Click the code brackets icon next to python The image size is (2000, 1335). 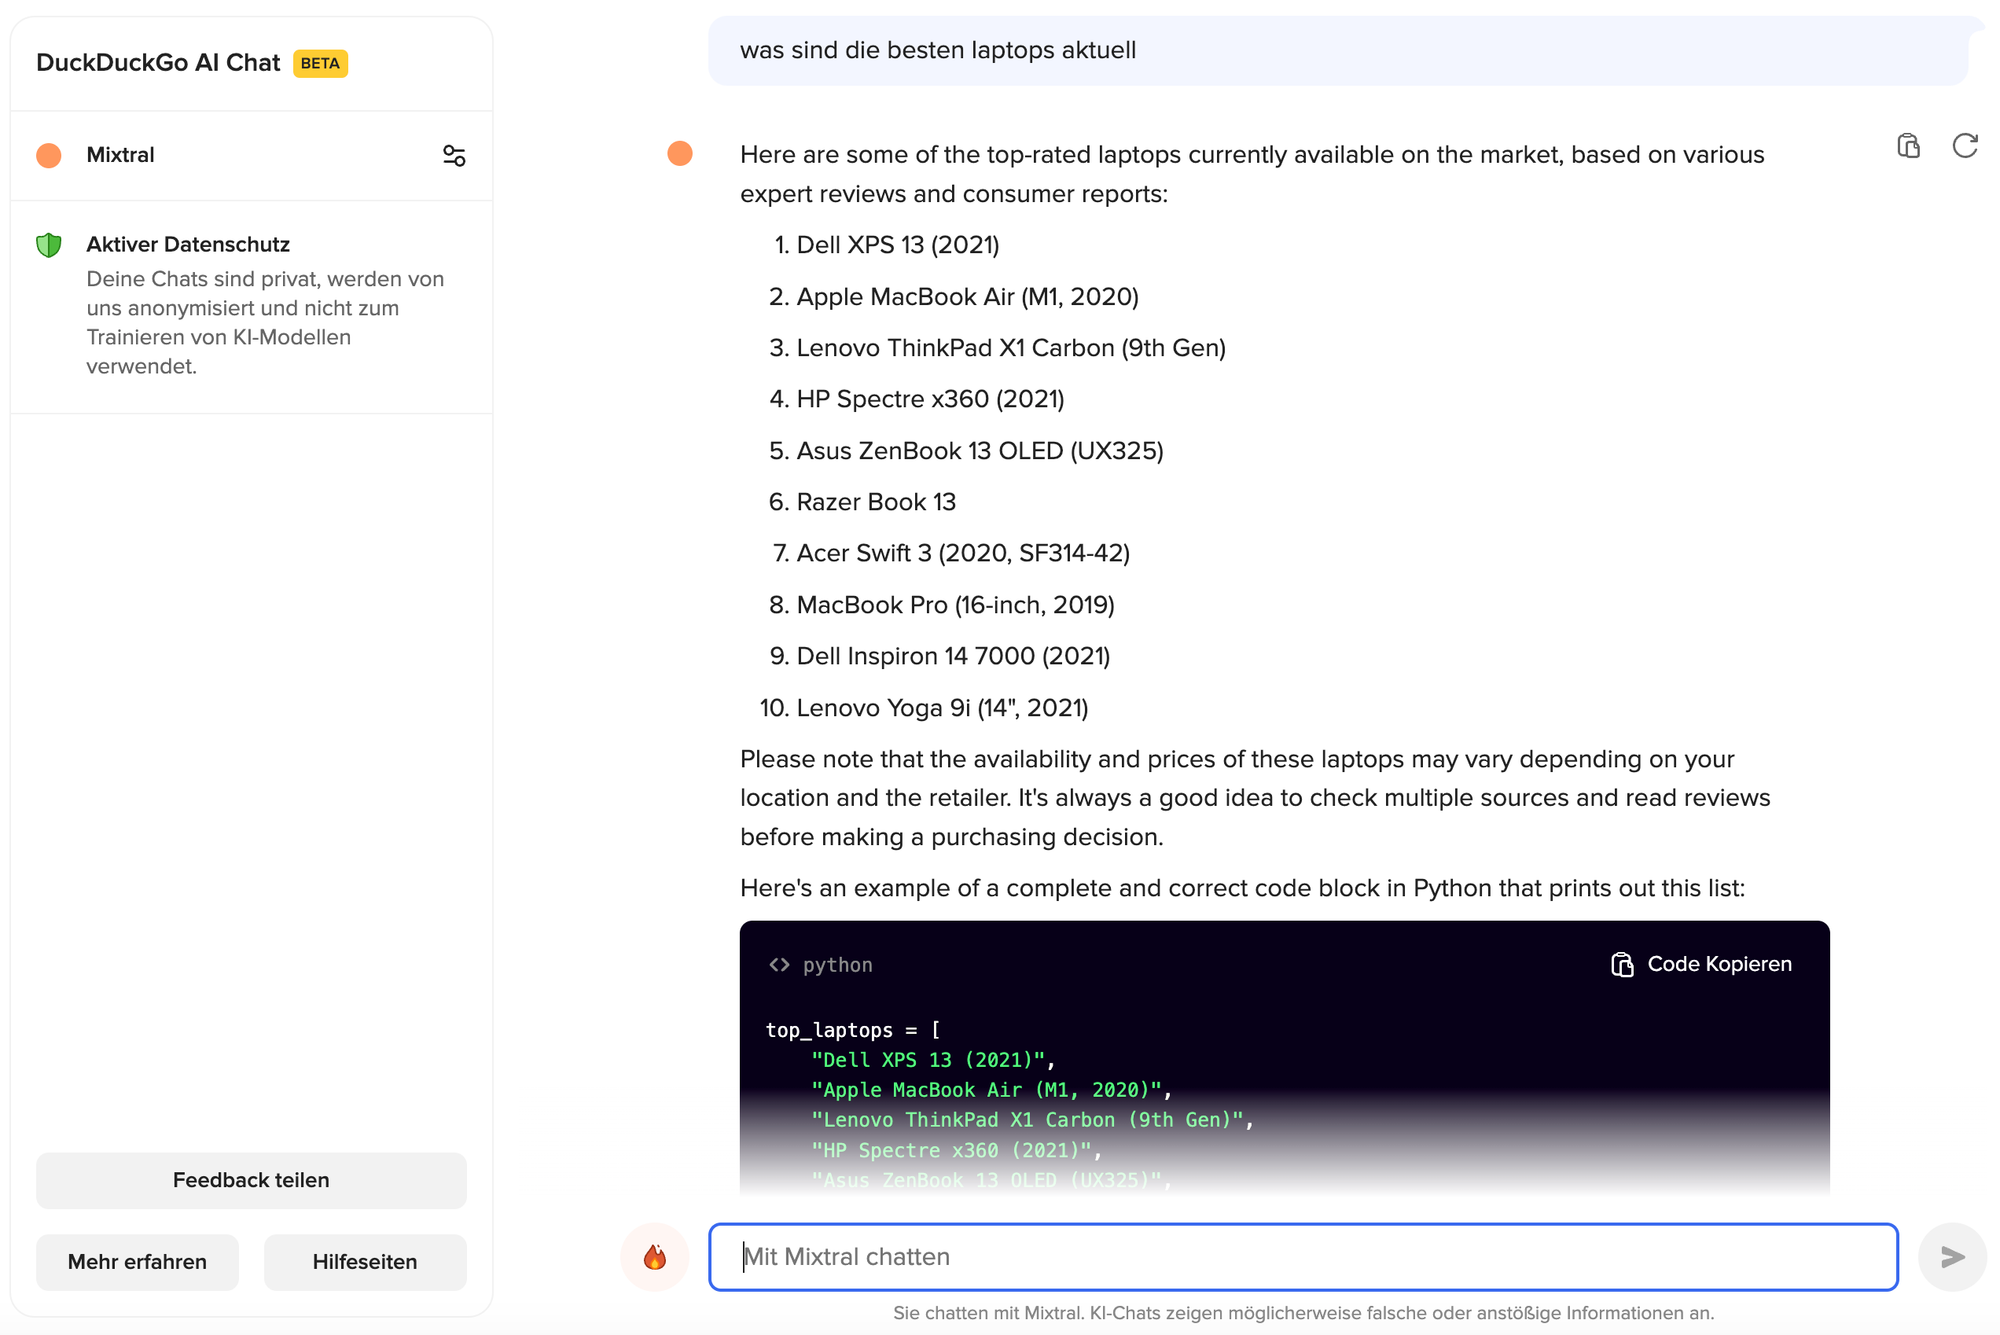coord(779,965)
